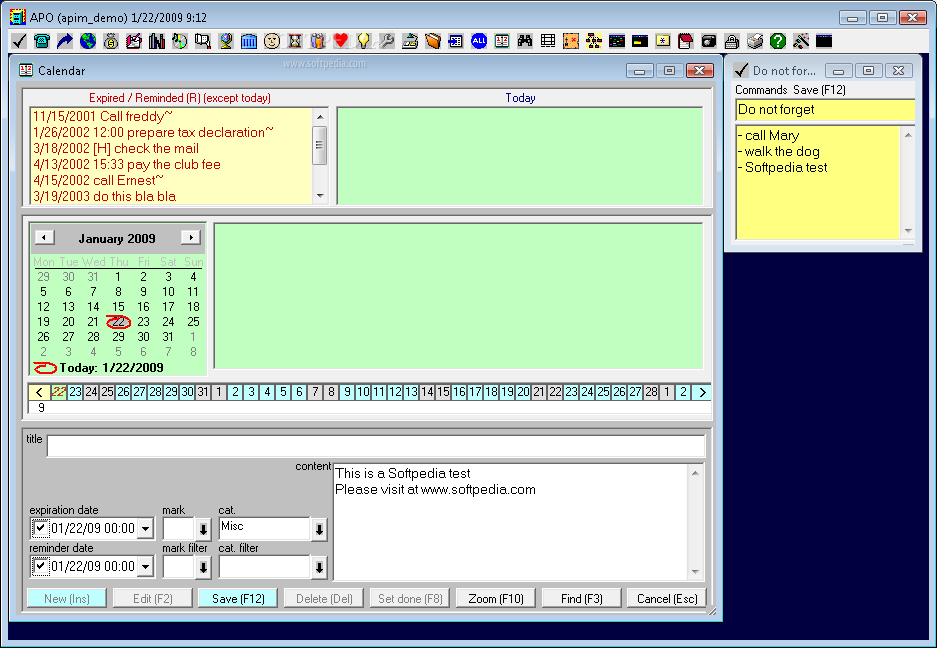The width and height of the screenshot is (937, 648).
Task: Open the reminder date dropdown arrow
Action: tap(145, 566)
